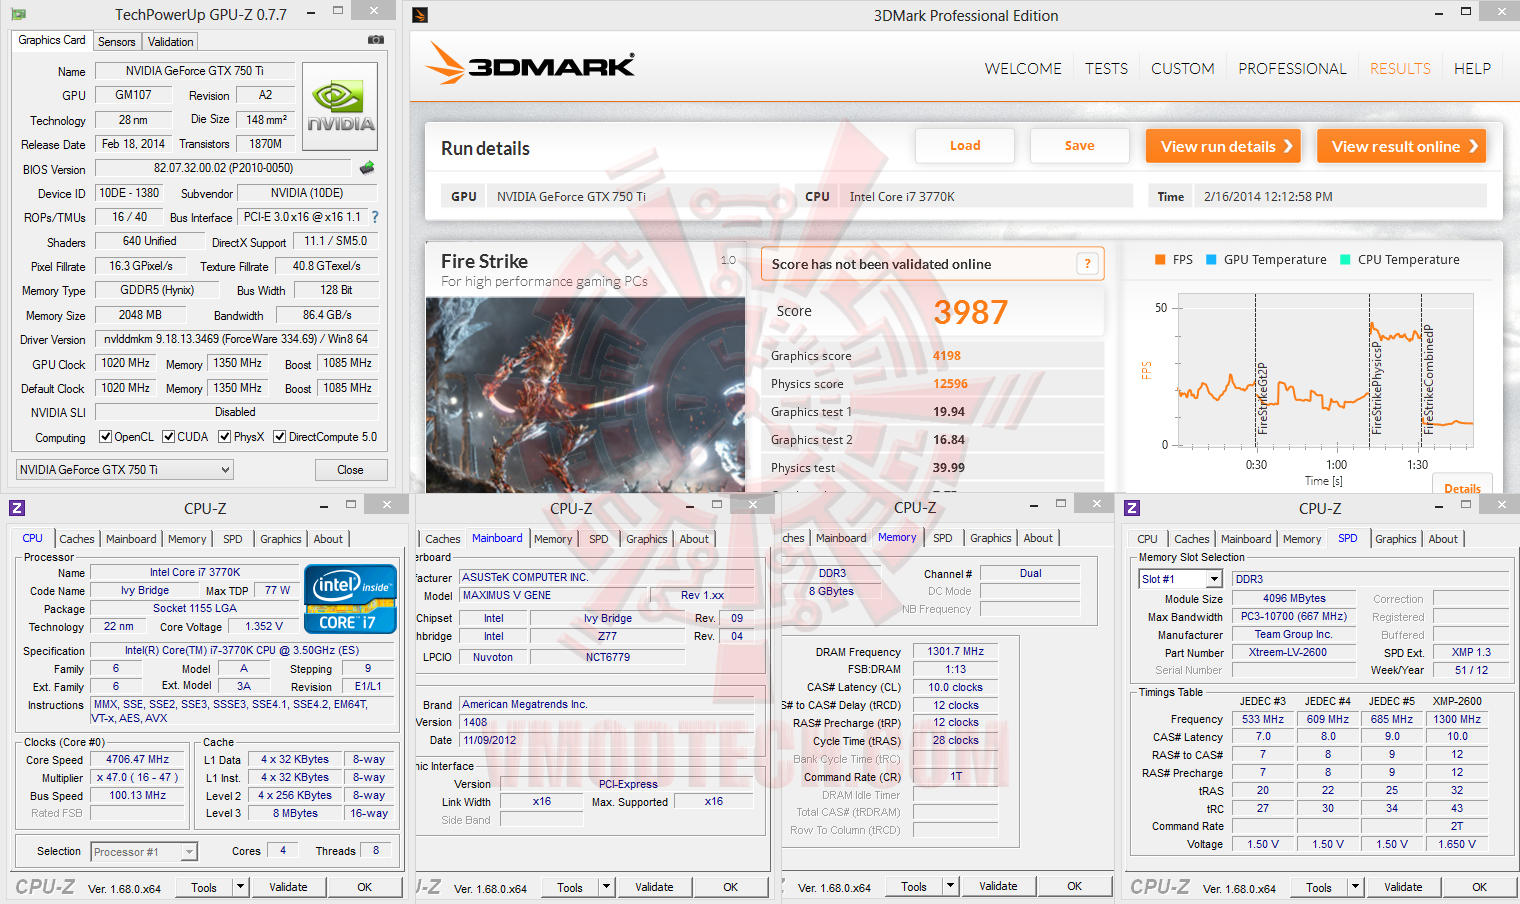Viewport: 1520px width, 904px height.
Task: Click the CPU-Z purple Z icon in SPD window
Action: [1132, 508]
